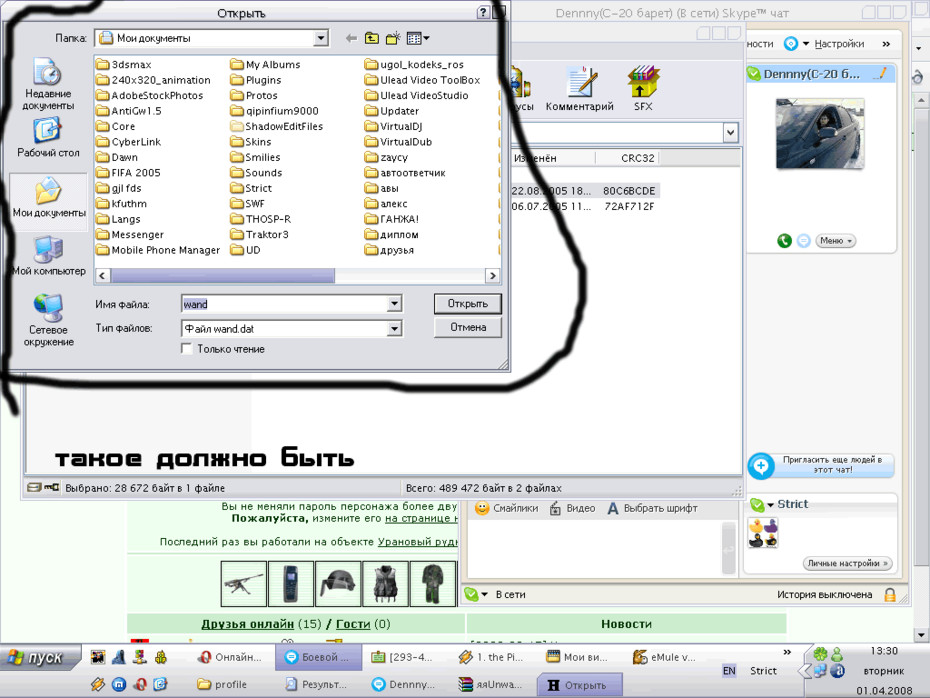Open Личные настройки in Skype
Image resolution: width=930 pixels, height=698 pixels.
(848, 563)
